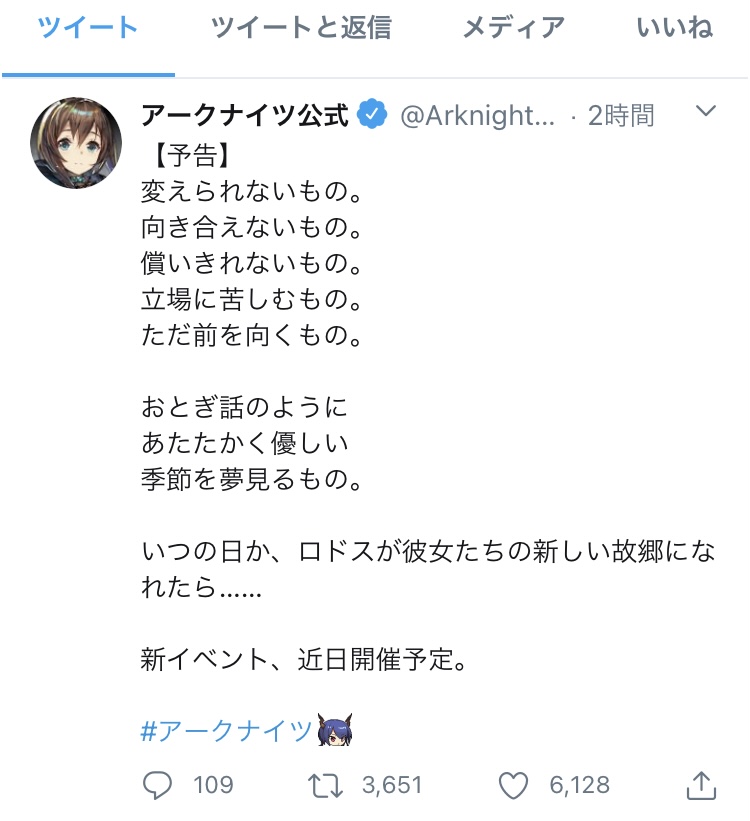Click the blue verified badge
Screen dimensions: 750x821
(373, 116)
